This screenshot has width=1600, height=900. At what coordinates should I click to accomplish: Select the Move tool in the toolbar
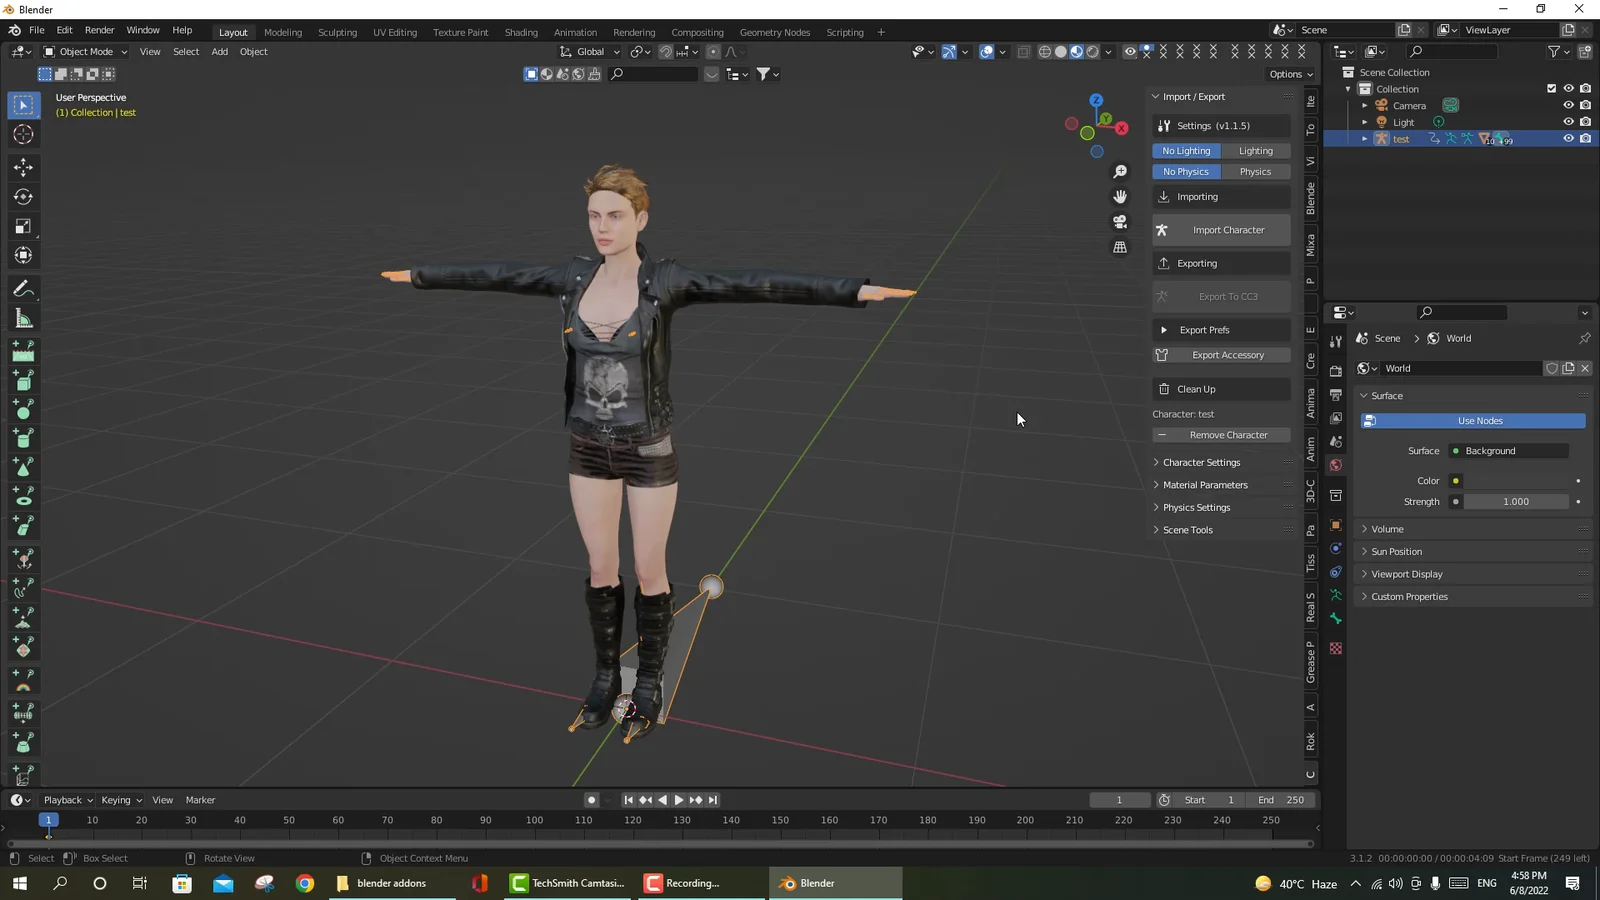[23, 167]
